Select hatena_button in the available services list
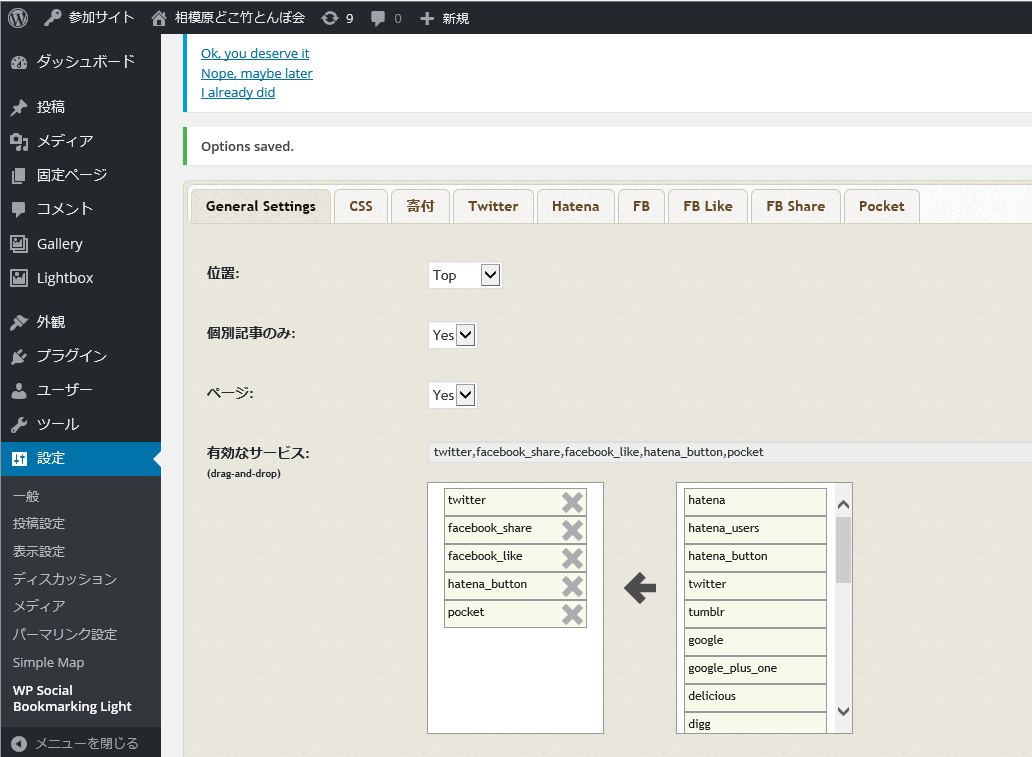Viewport: 1032px width, 757px height. [755, 558]
